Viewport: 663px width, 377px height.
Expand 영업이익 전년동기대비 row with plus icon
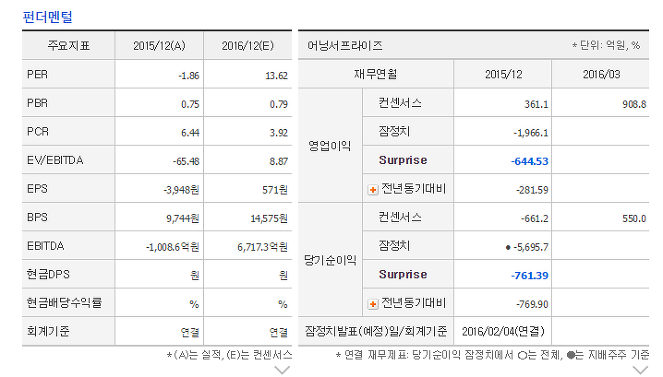click(x=373, y=190)
